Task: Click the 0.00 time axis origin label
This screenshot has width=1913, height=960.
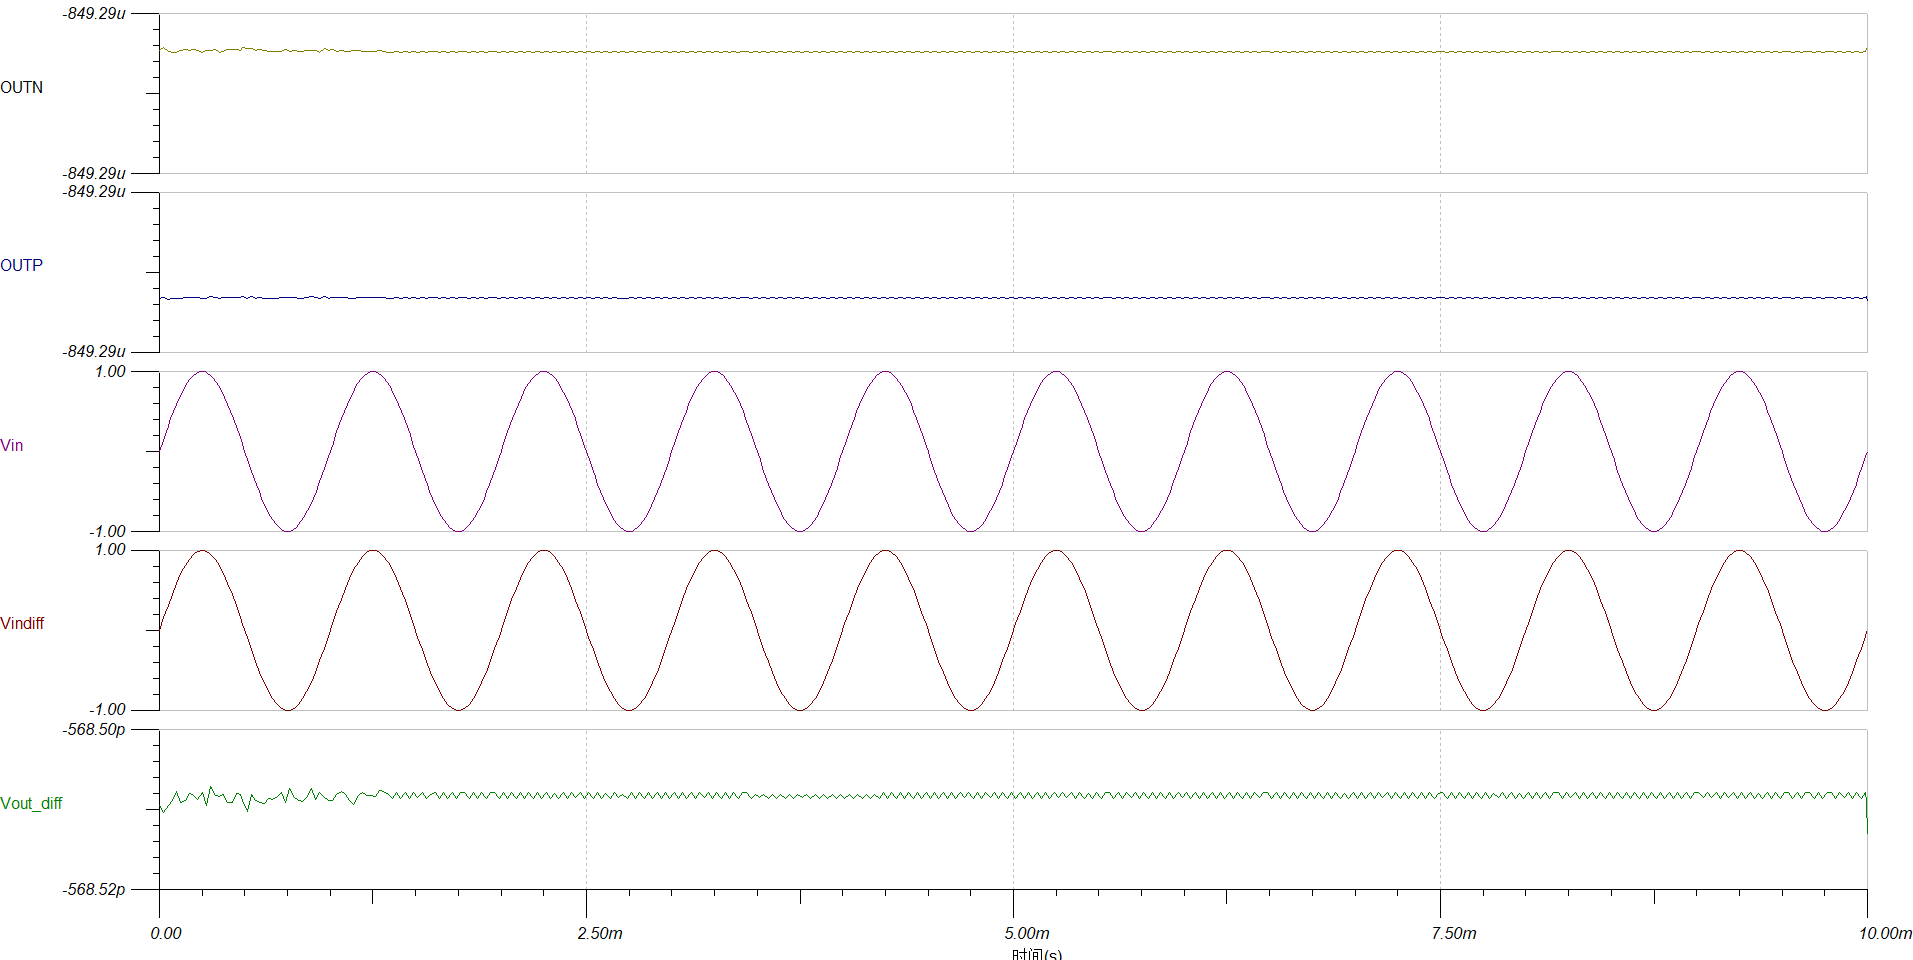Action: (x=166, y=933)
